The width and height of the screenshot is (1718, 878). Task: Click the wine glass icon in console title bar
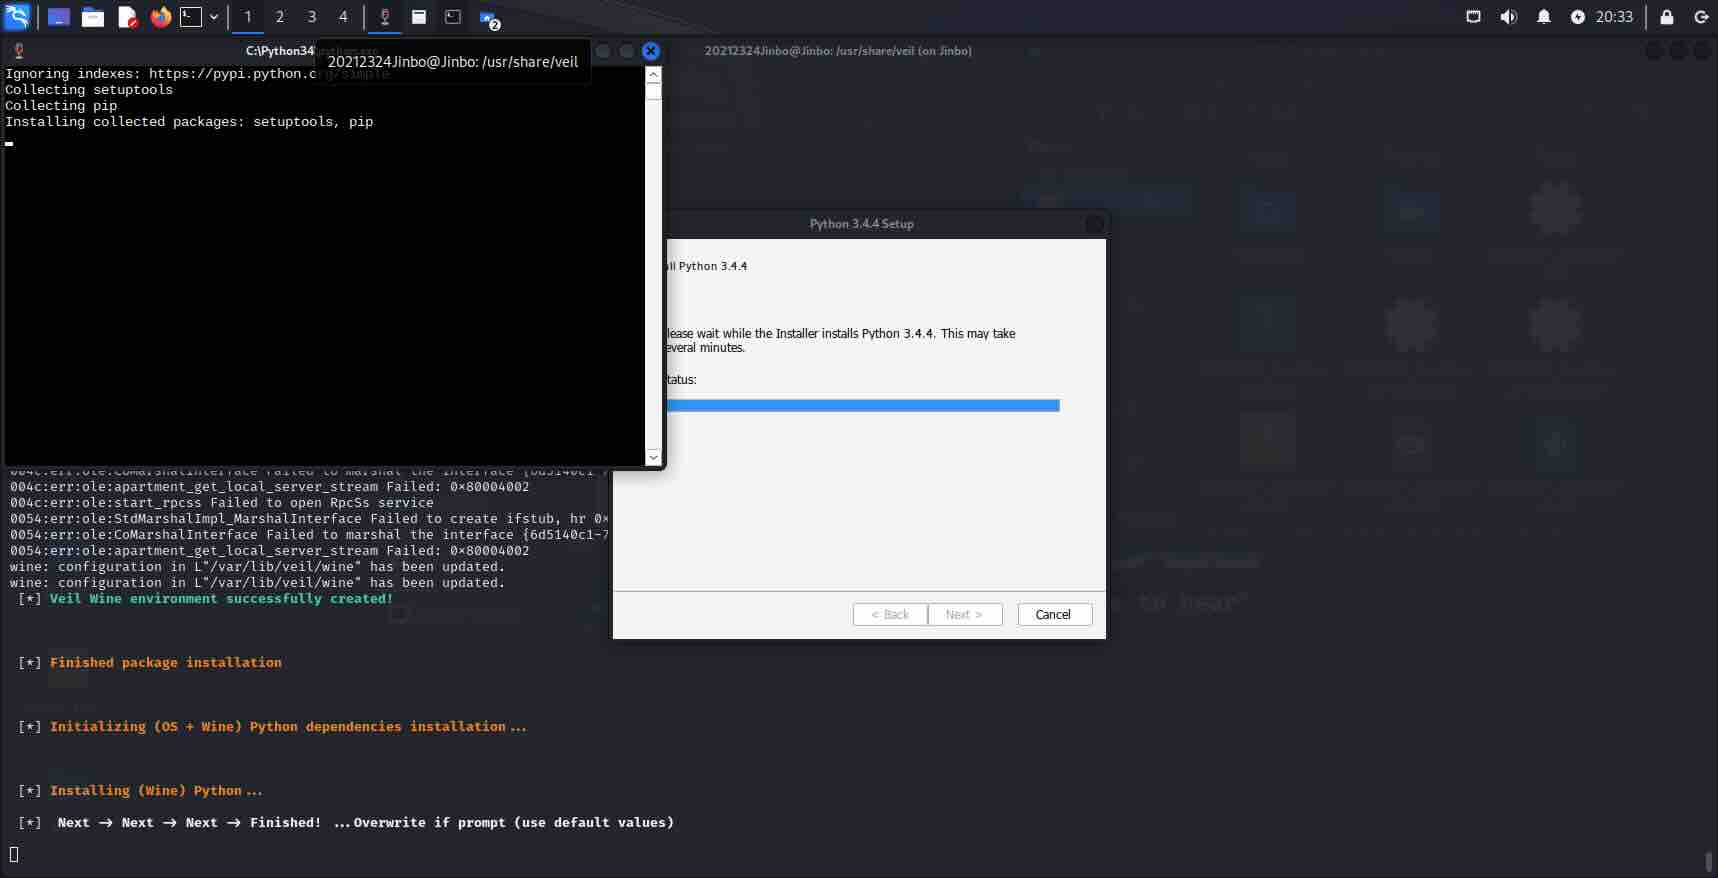tap(18, 51)
